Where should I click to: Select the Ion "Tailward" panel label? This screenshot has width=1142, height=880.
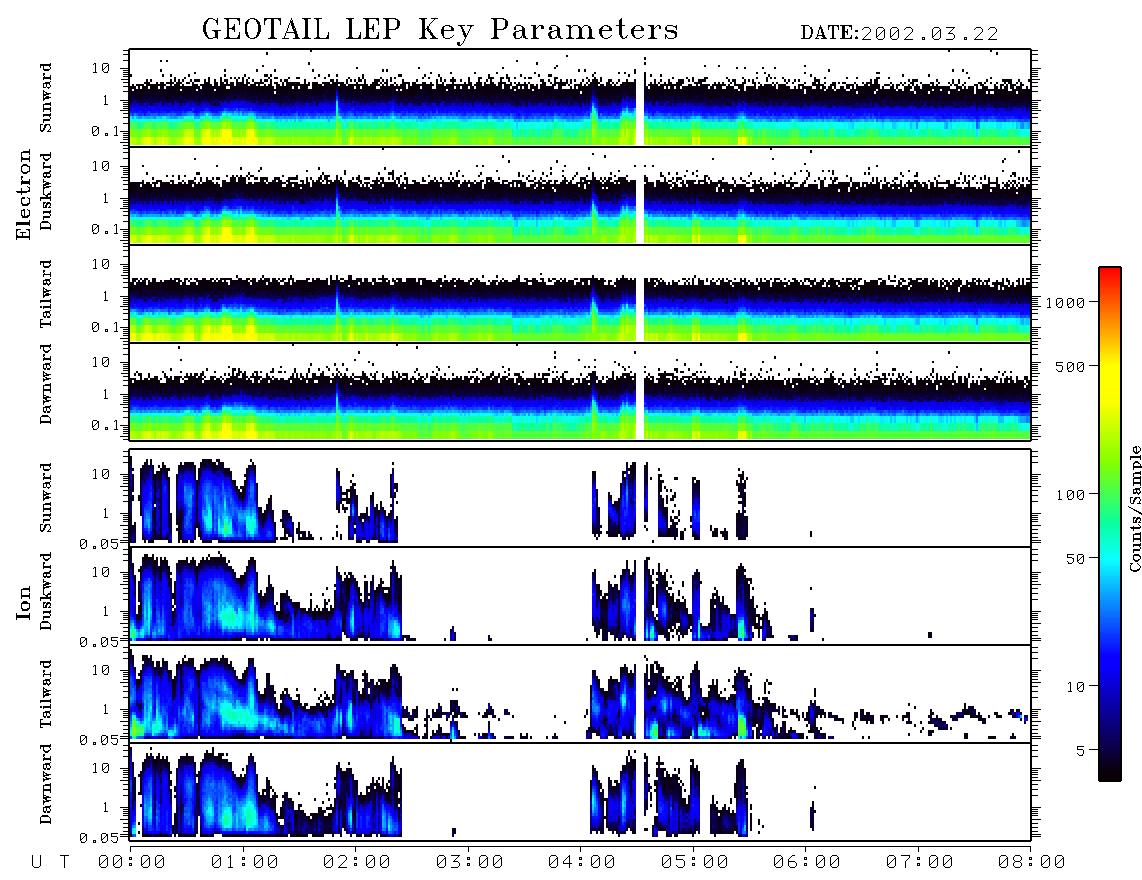pyautogui.click(x=46, y=694)
